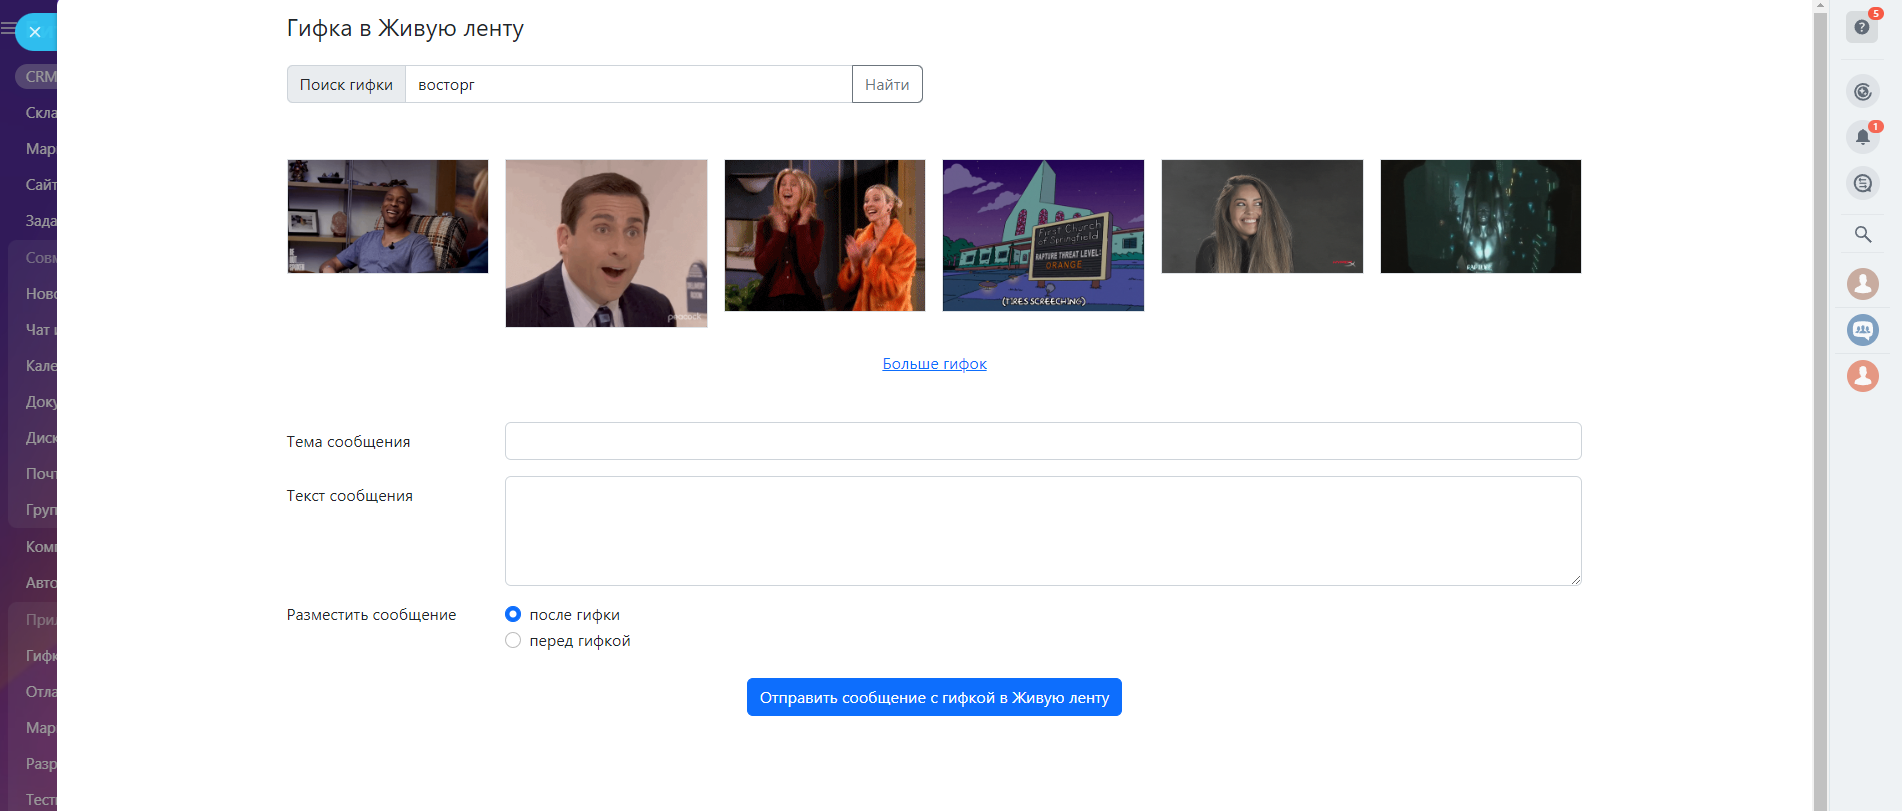
Task: Click the 'Гифка в Живую ленту' heading
Action: (x=405, y=28)
